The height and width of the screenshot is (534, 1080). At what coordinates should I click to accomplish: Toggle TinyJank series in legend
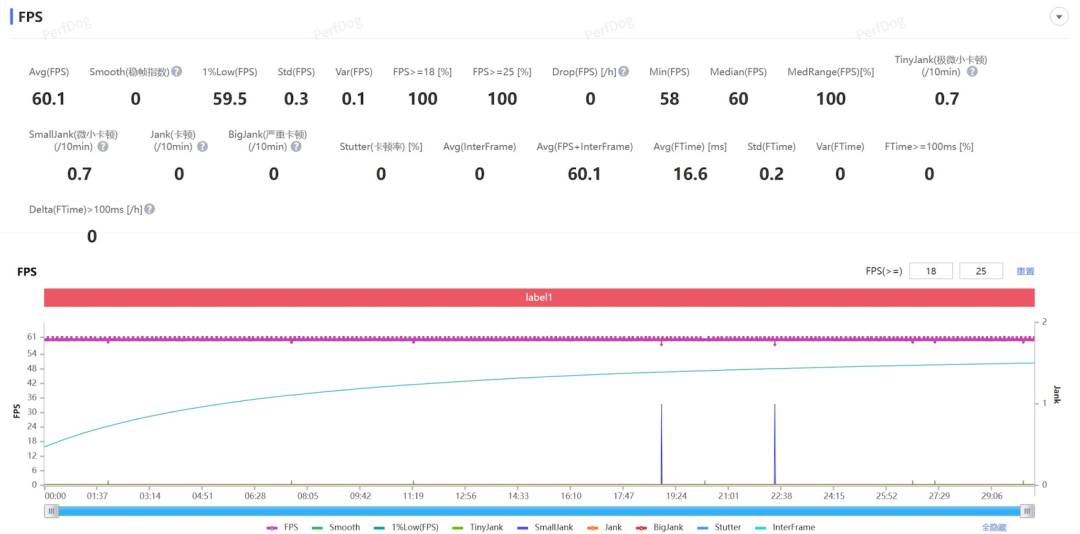pos(476,527)
